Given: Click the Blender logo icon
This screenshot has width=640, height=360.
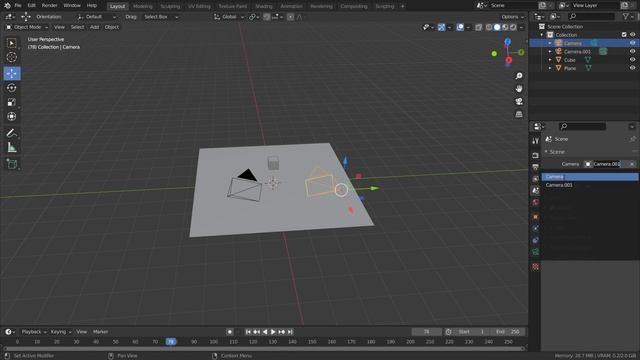Looking at the screenshot, I should point(7,6).
